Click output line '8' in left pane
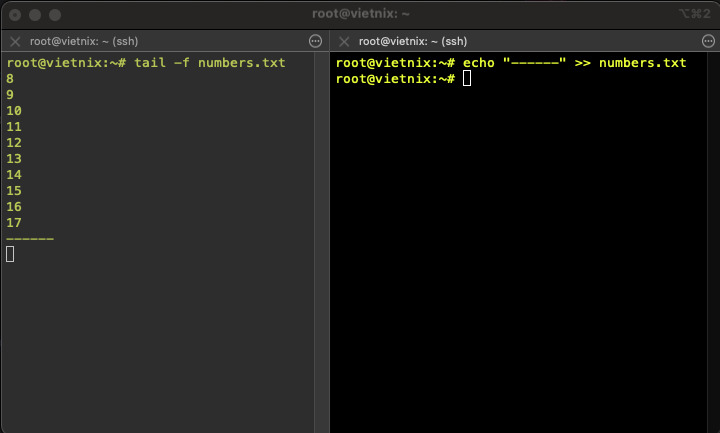This screenshot has width=720, height=433. 10,79
